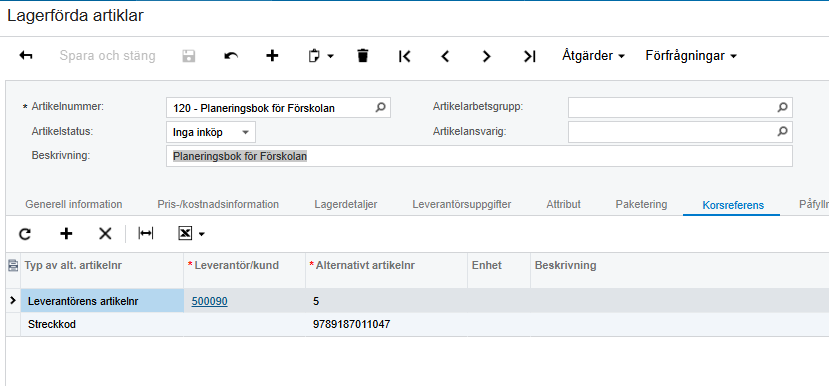Add grid row with plus icon
The height and width of the screenshot is (386, 829).
click(66, 234)
